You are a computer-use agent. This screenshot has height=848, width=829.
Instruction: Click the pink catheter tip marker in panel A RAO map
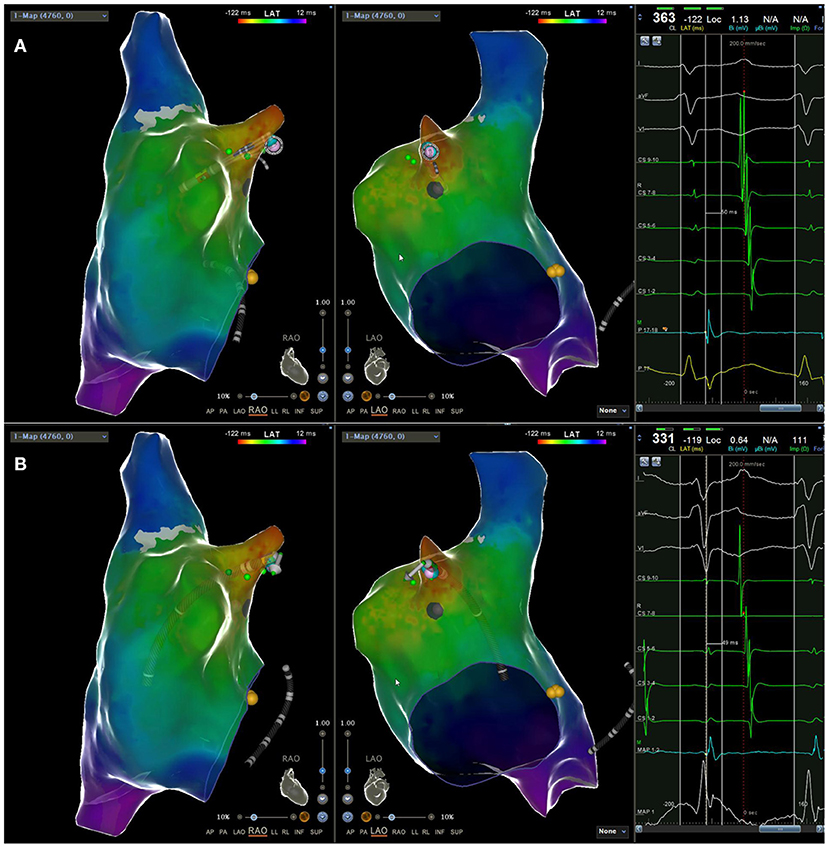(x=274, y=145)
